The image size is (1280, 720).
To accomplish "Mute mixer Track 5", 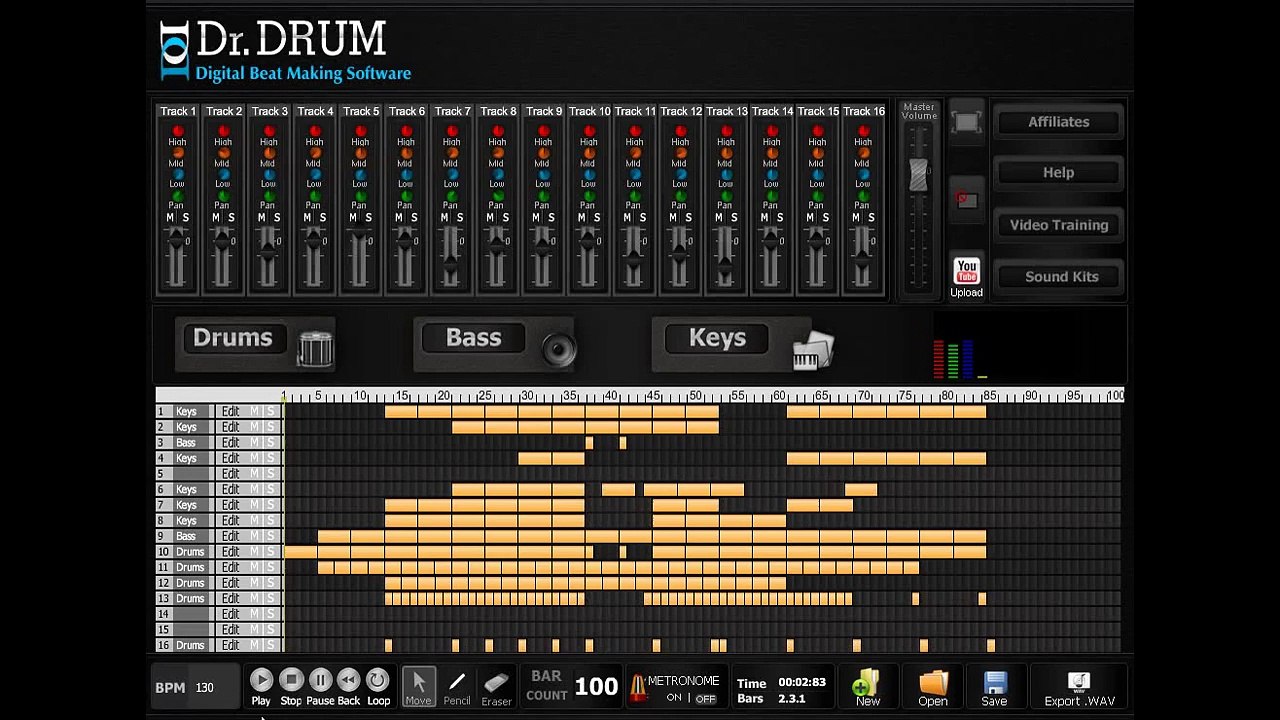I will click(x=353, y=218).
